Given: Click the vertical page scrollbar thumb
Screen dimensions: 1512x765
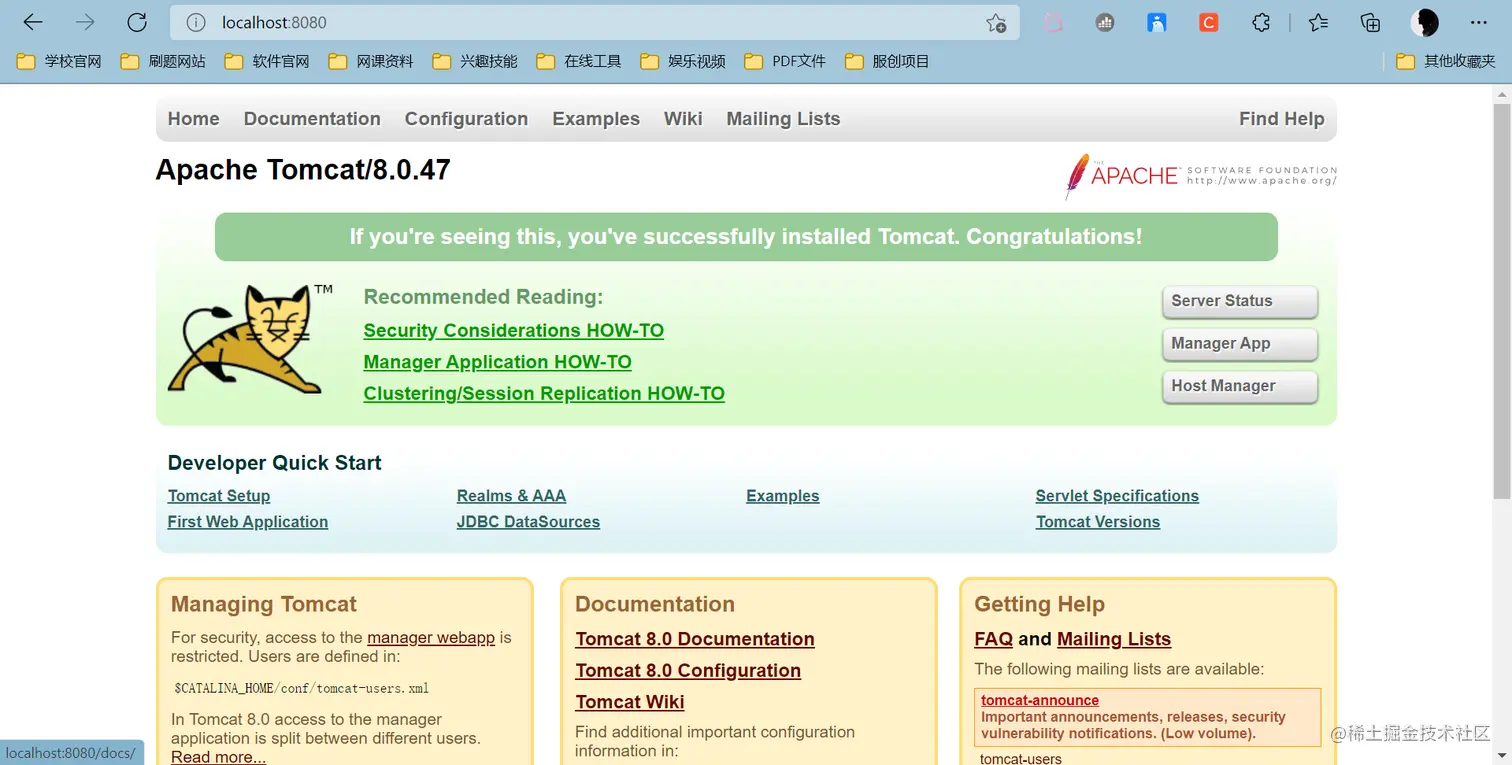Looking at the screenshot, I should tap(1501, 300).
